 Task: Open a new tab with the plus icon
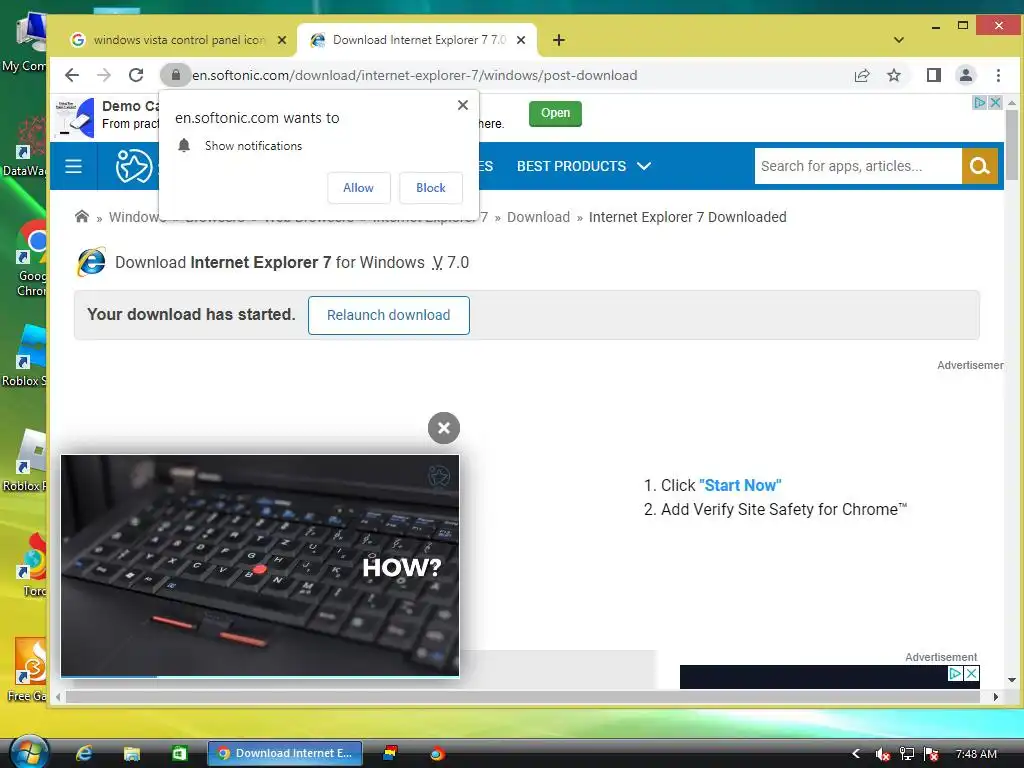pos(559,40)
